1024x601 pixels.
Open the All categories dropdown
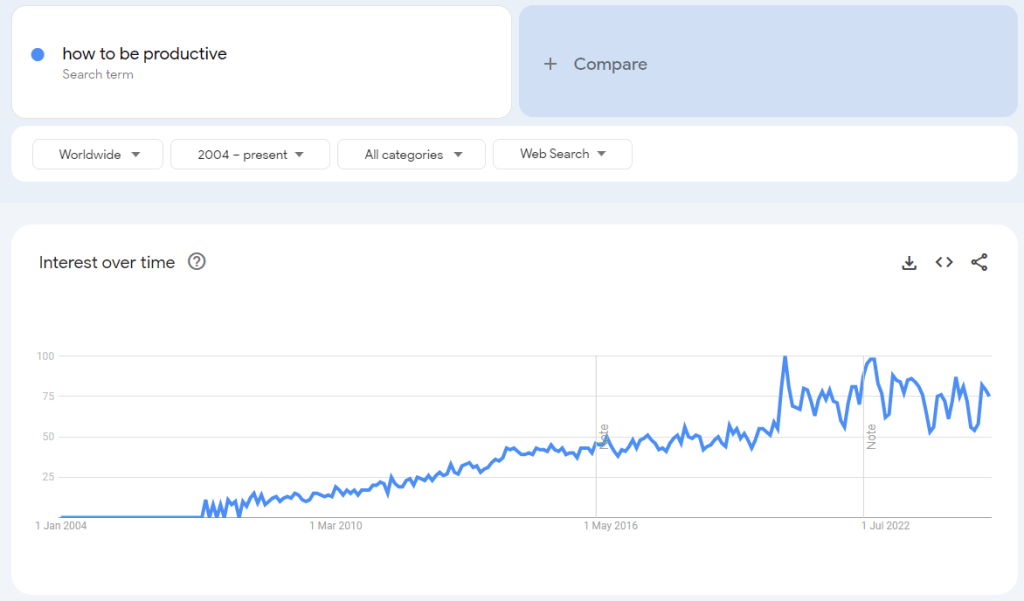pyautogui.click(x=411, y=154)
